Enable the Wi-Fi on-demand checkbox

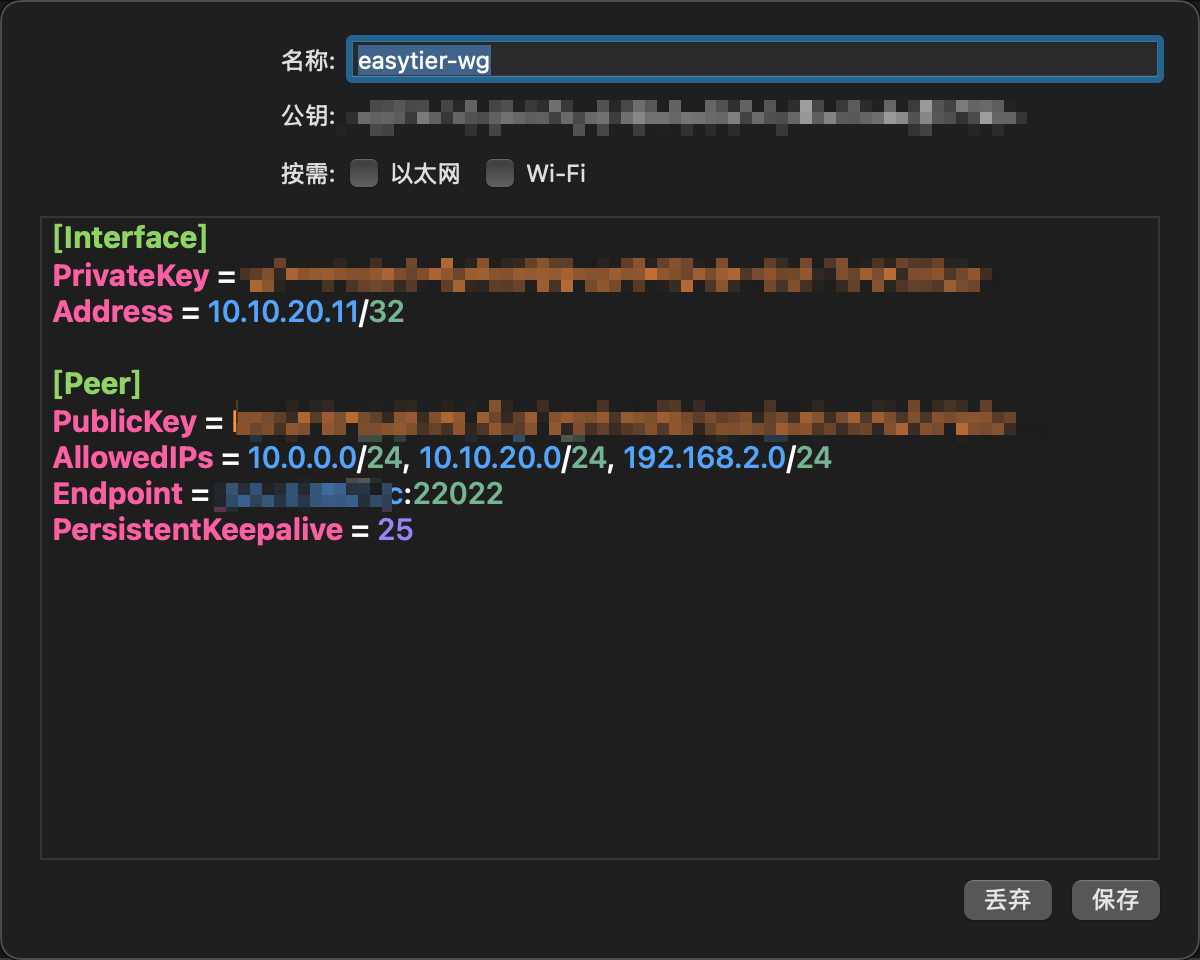(x=500, y=173)
